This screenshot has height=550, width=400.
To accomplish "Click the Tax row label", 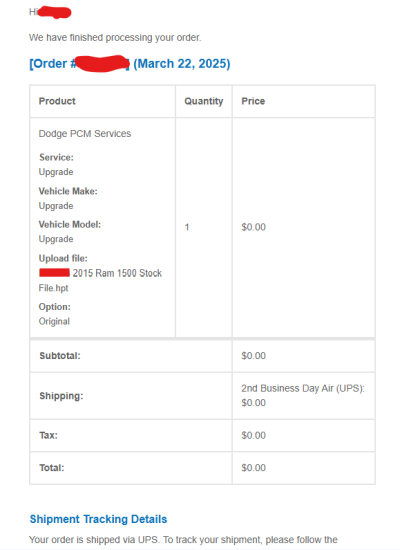I will 48,435.
